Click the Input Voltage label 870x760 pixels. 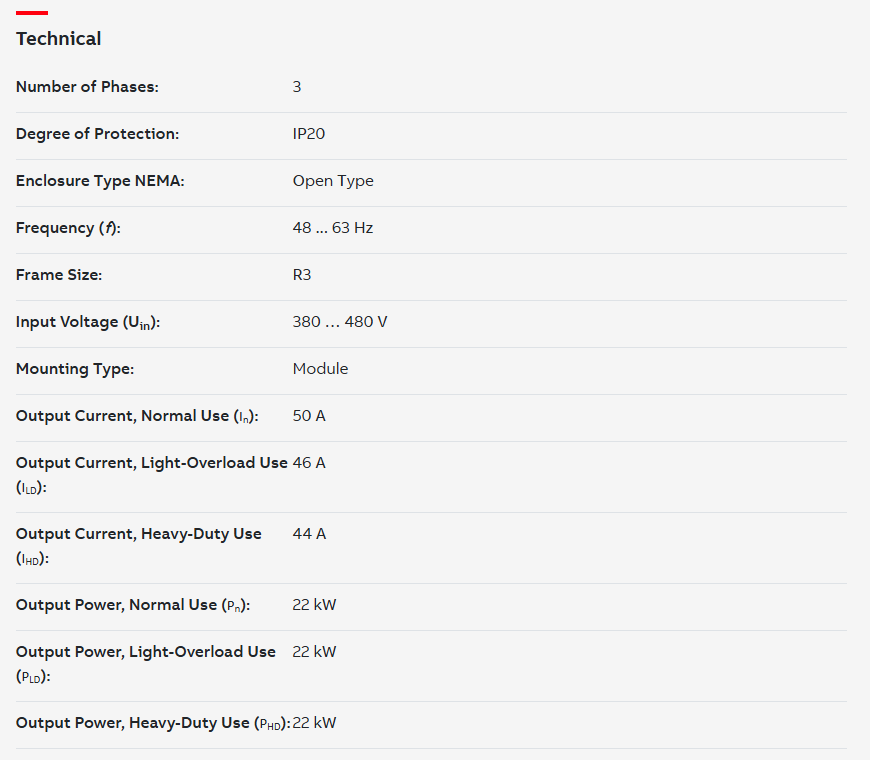click(x=88, y=322)
